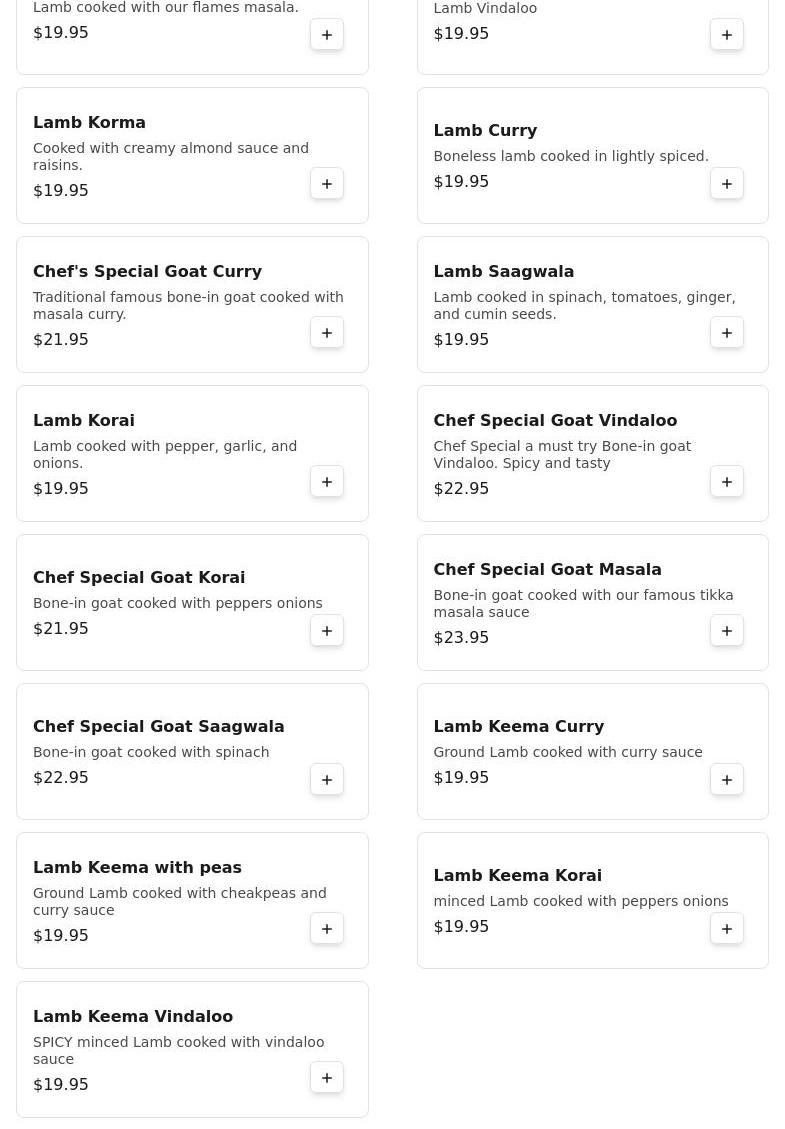Add Lamb Korma to the order

[x=327, y=184]
